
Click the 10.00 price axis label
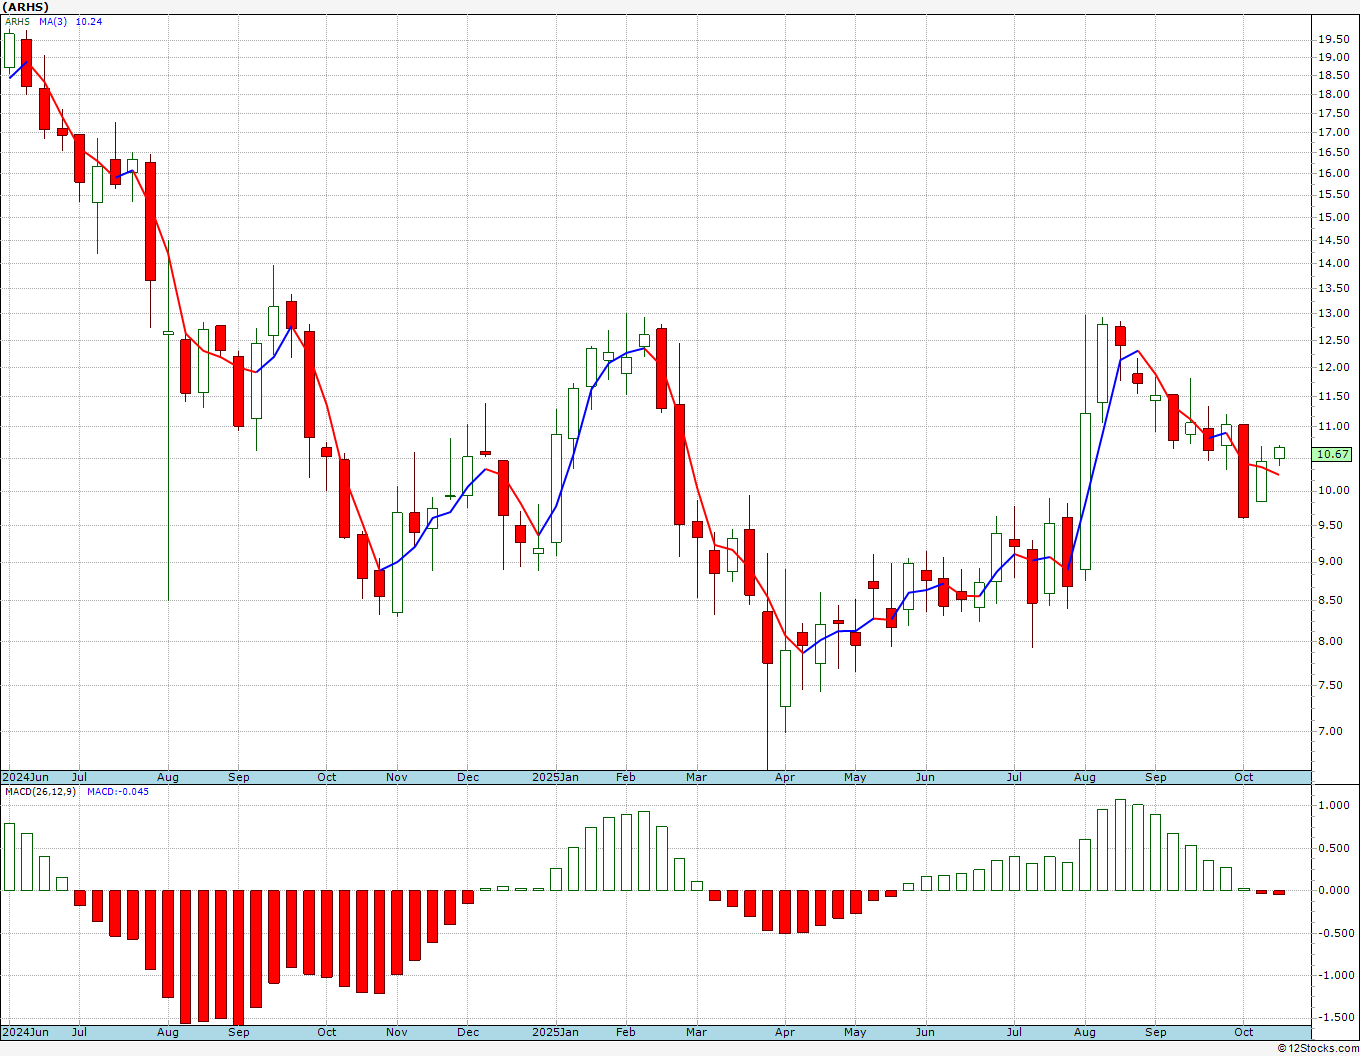pyautogui.click(x=1334, y=491)
